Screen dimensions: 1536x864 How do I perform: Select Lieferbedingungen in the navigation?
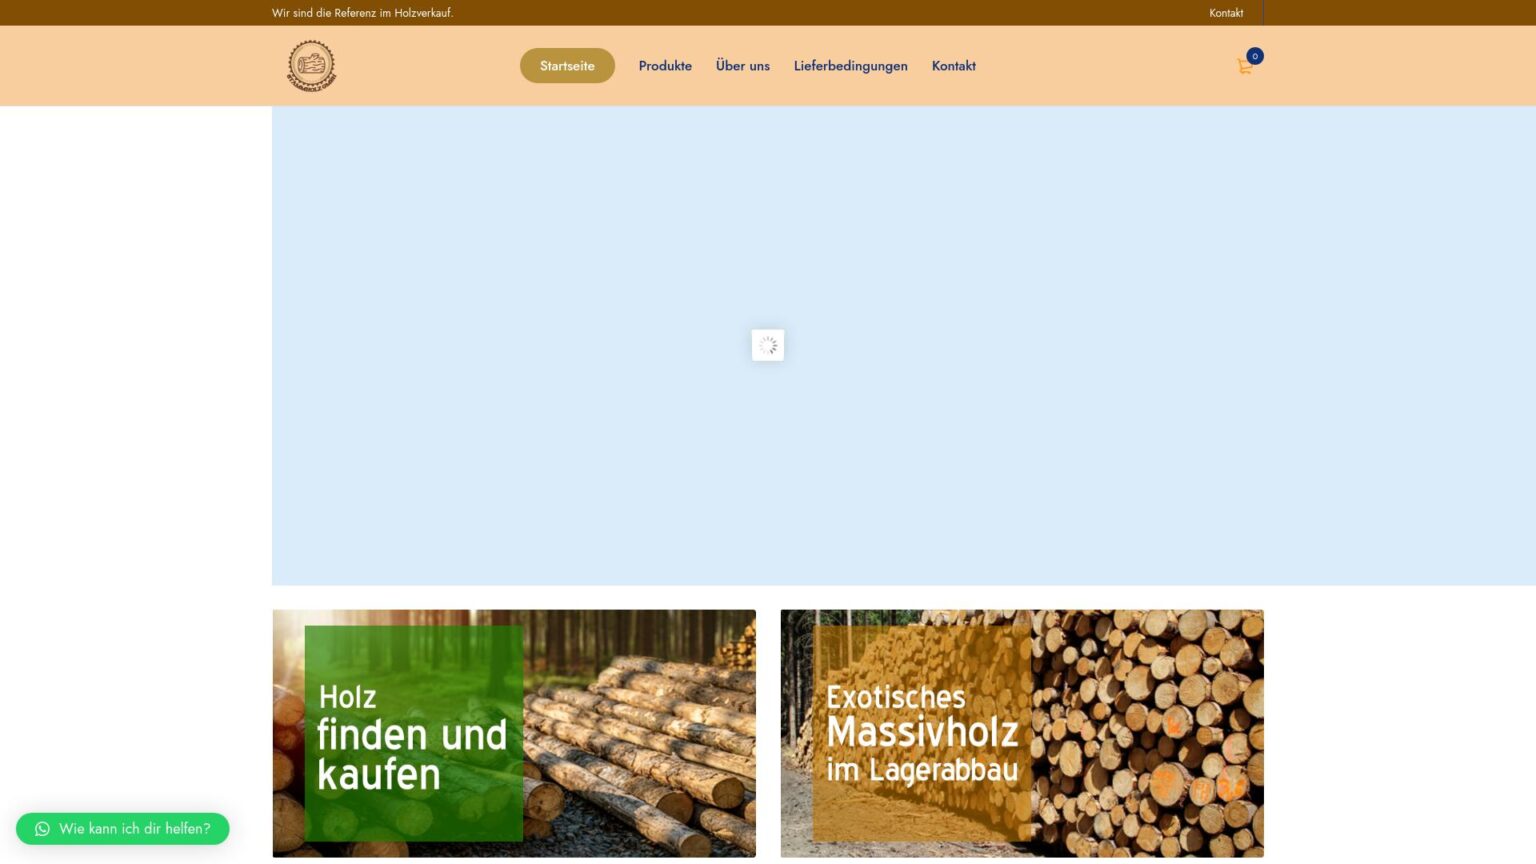click(x=850, y=66)
